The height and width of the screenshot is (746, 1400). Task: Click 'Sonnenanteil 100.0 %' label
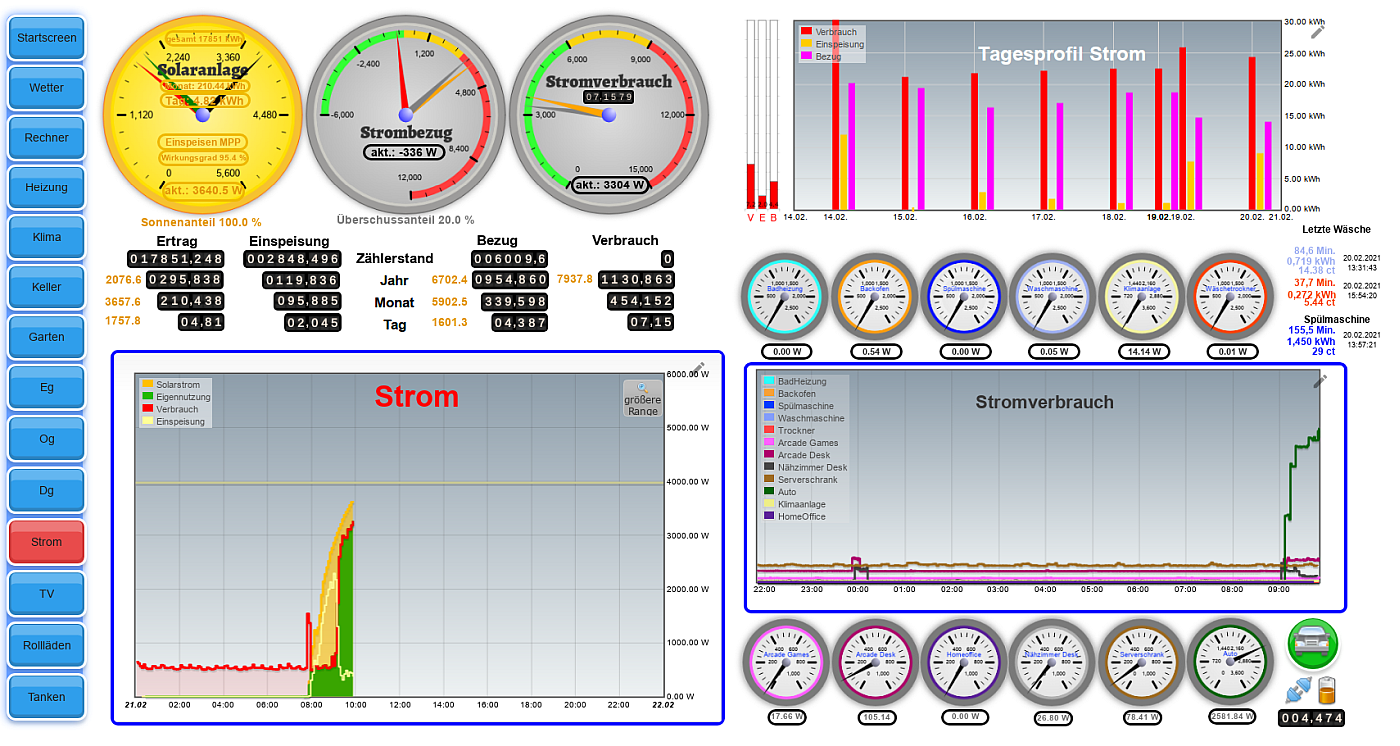tap(201, 222)
